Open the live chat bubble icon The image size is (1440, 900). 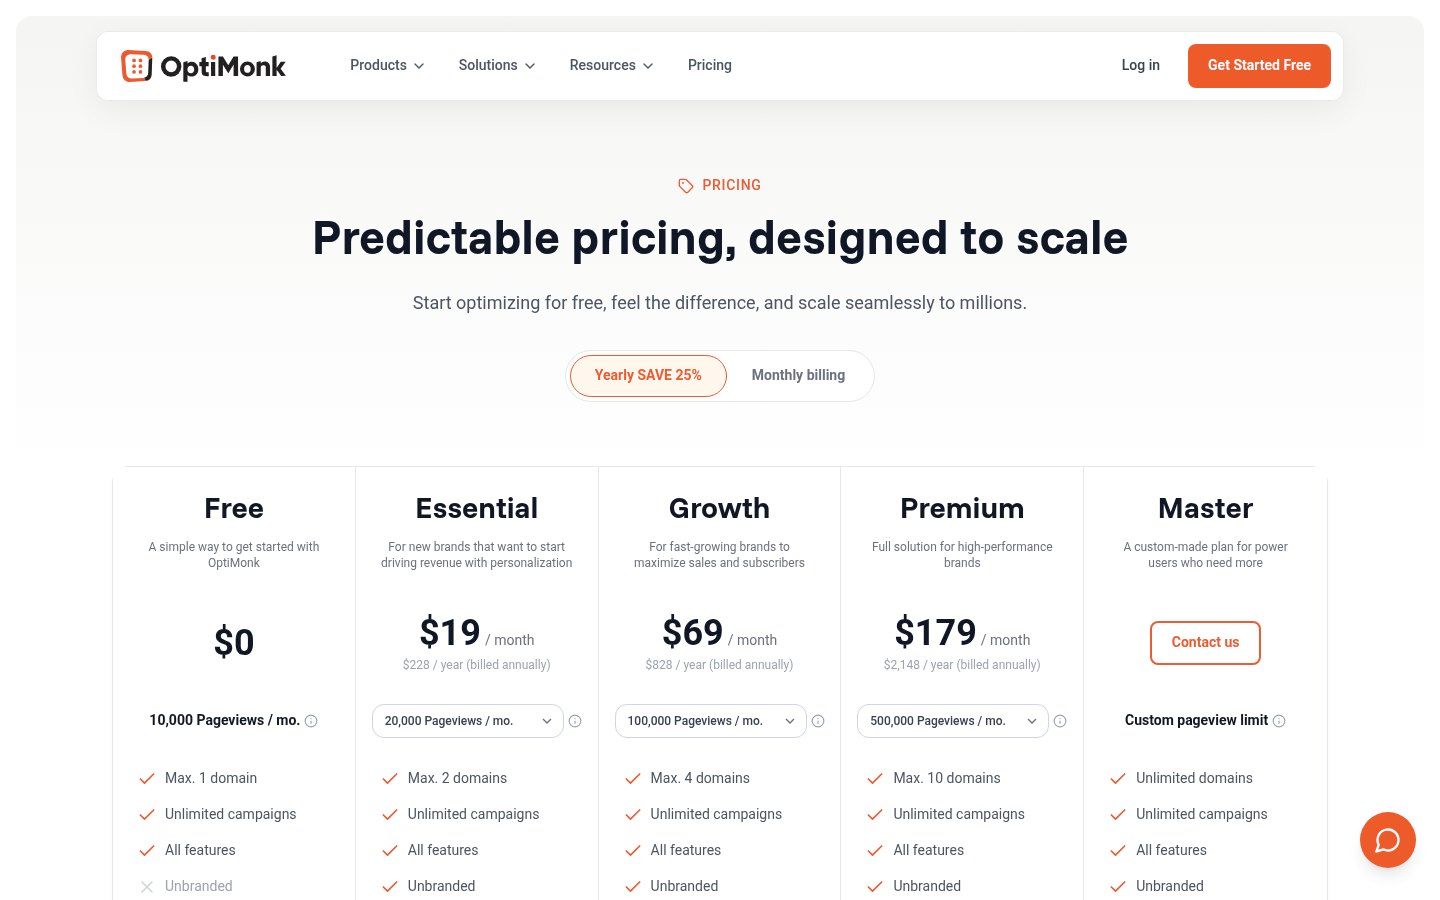tap(1388, 840)
